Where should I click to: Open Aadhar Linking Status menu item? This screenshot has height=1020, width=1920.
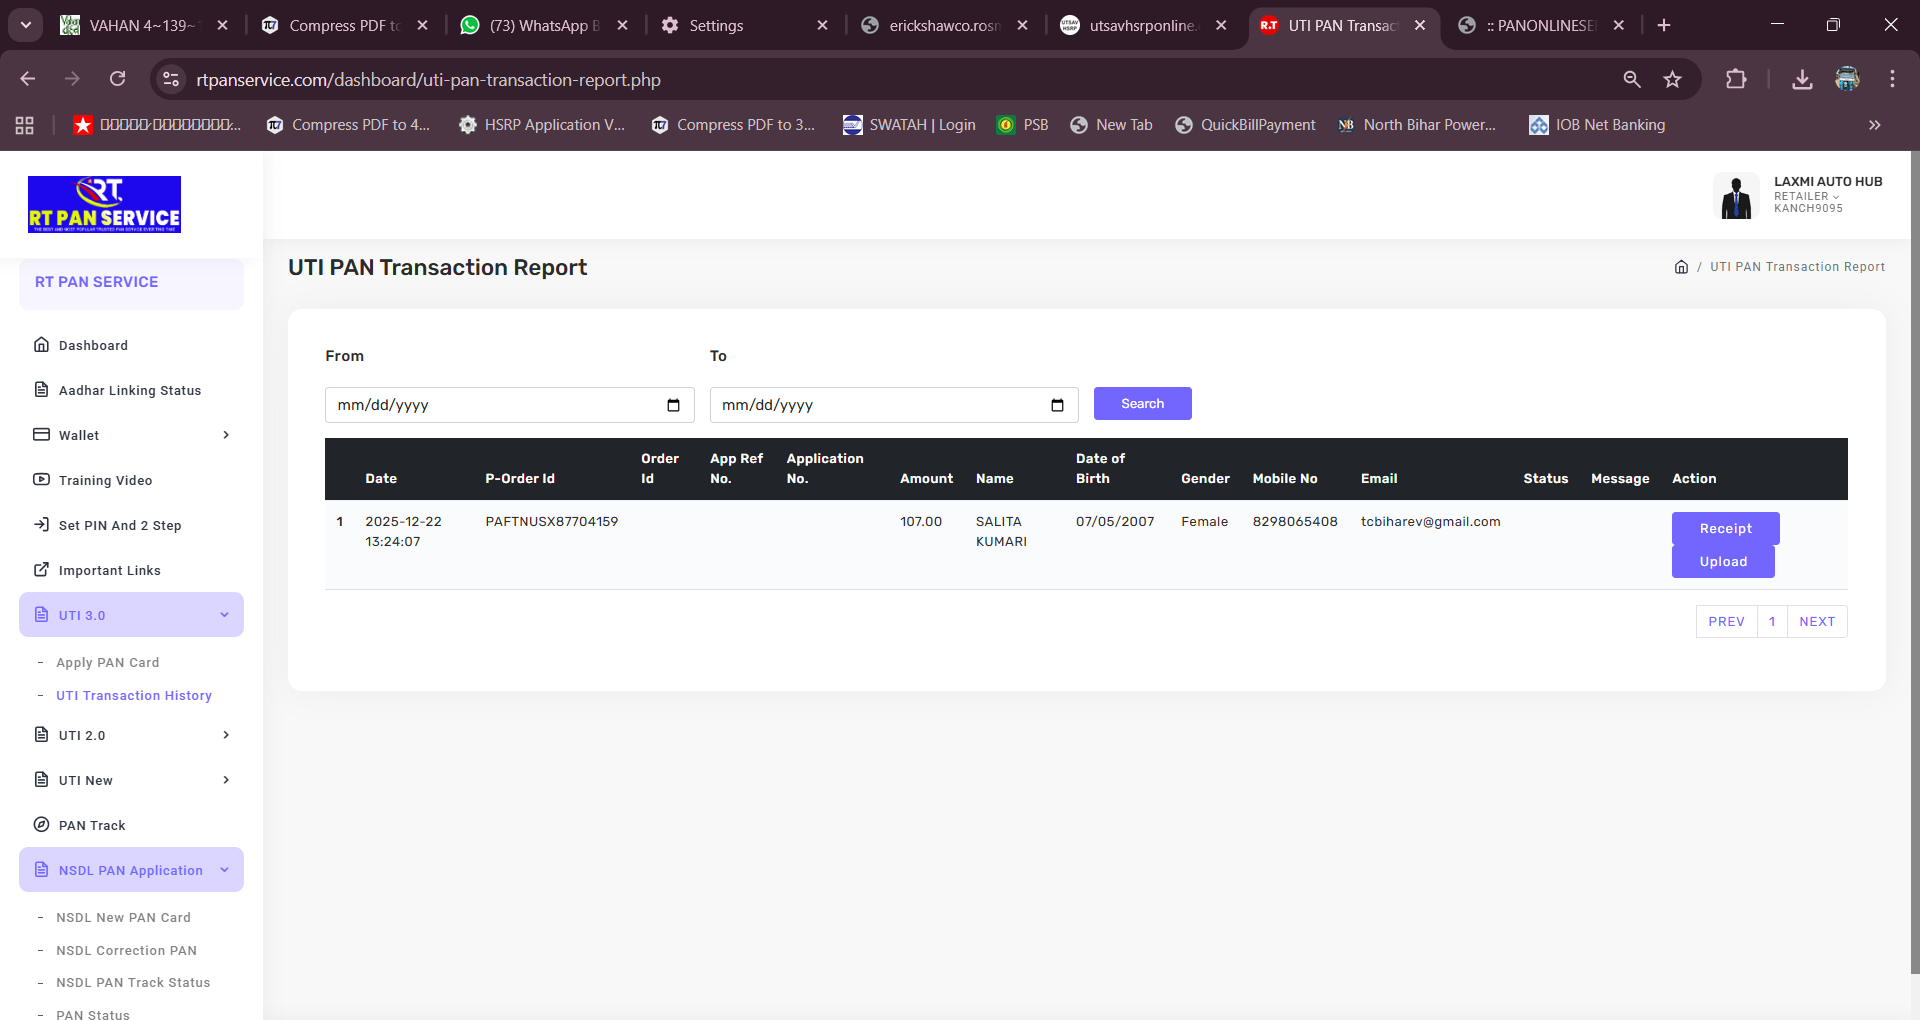pyautogui.click(x=130, y=390)
